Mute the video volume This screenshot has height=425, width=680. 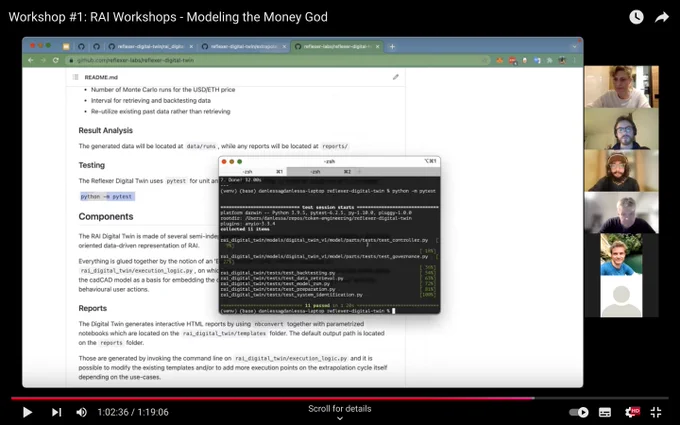pos(82,412)
